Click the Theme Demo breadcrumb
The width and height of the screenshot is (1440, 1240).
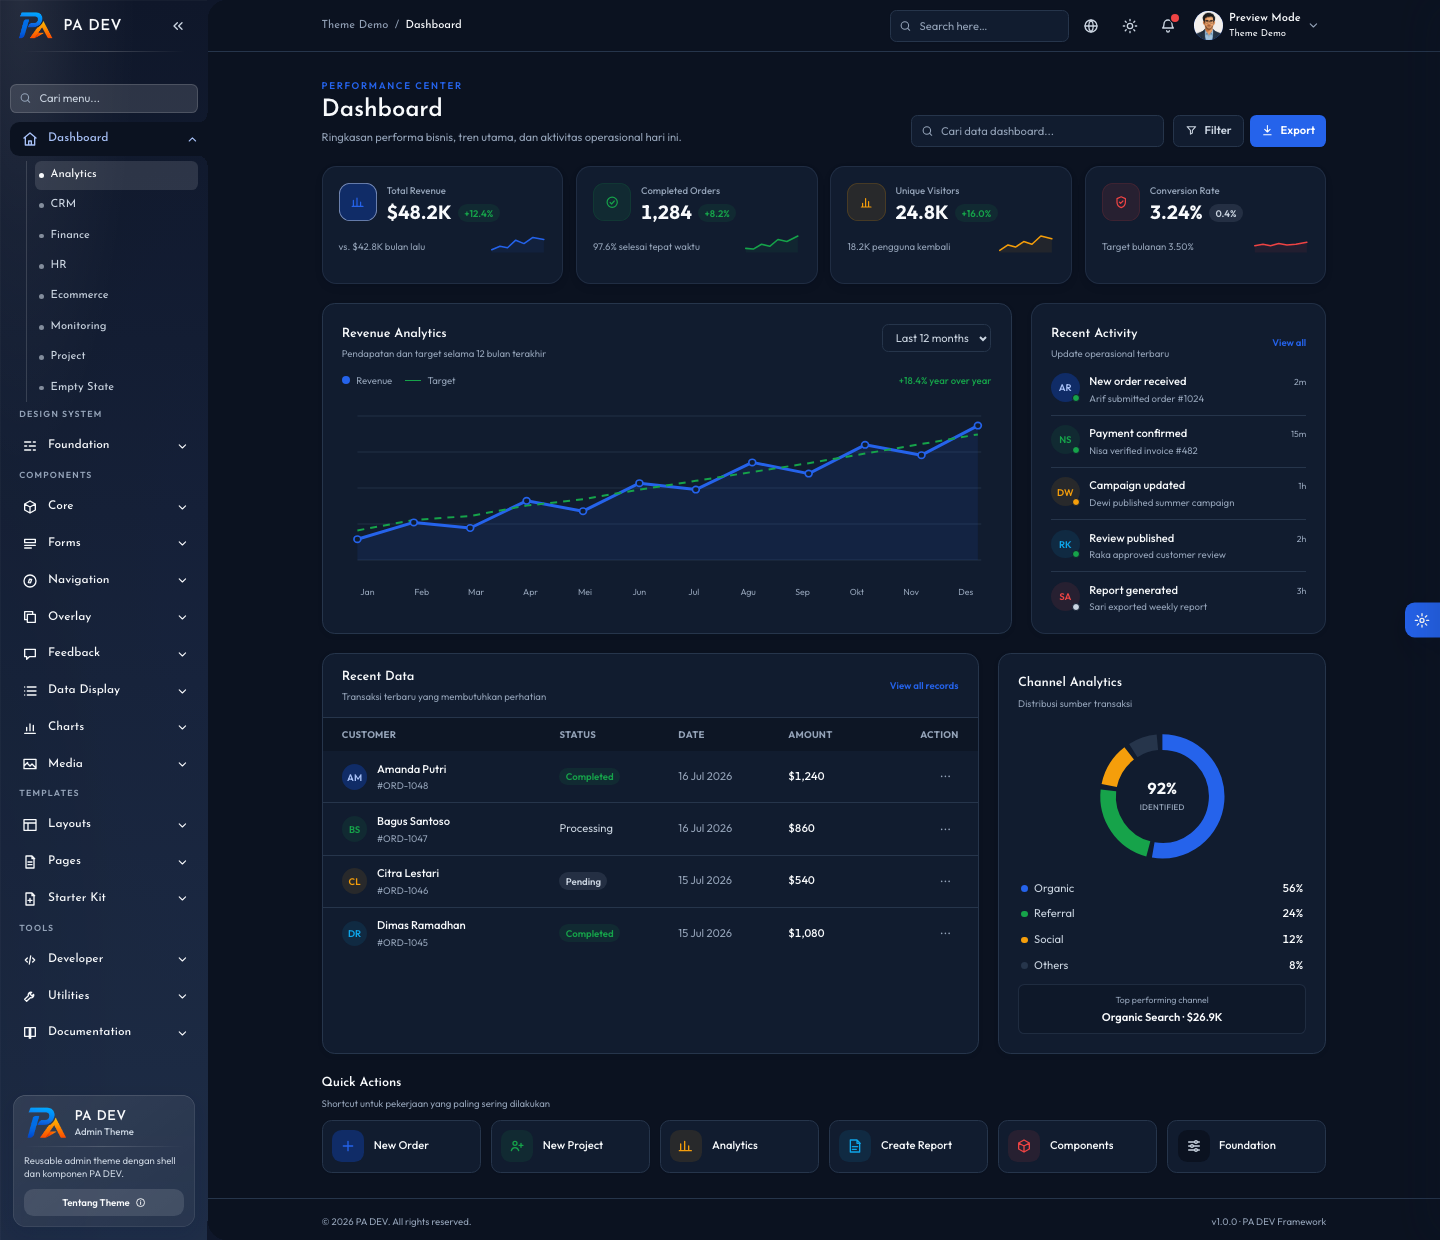(x=355, y=25)
